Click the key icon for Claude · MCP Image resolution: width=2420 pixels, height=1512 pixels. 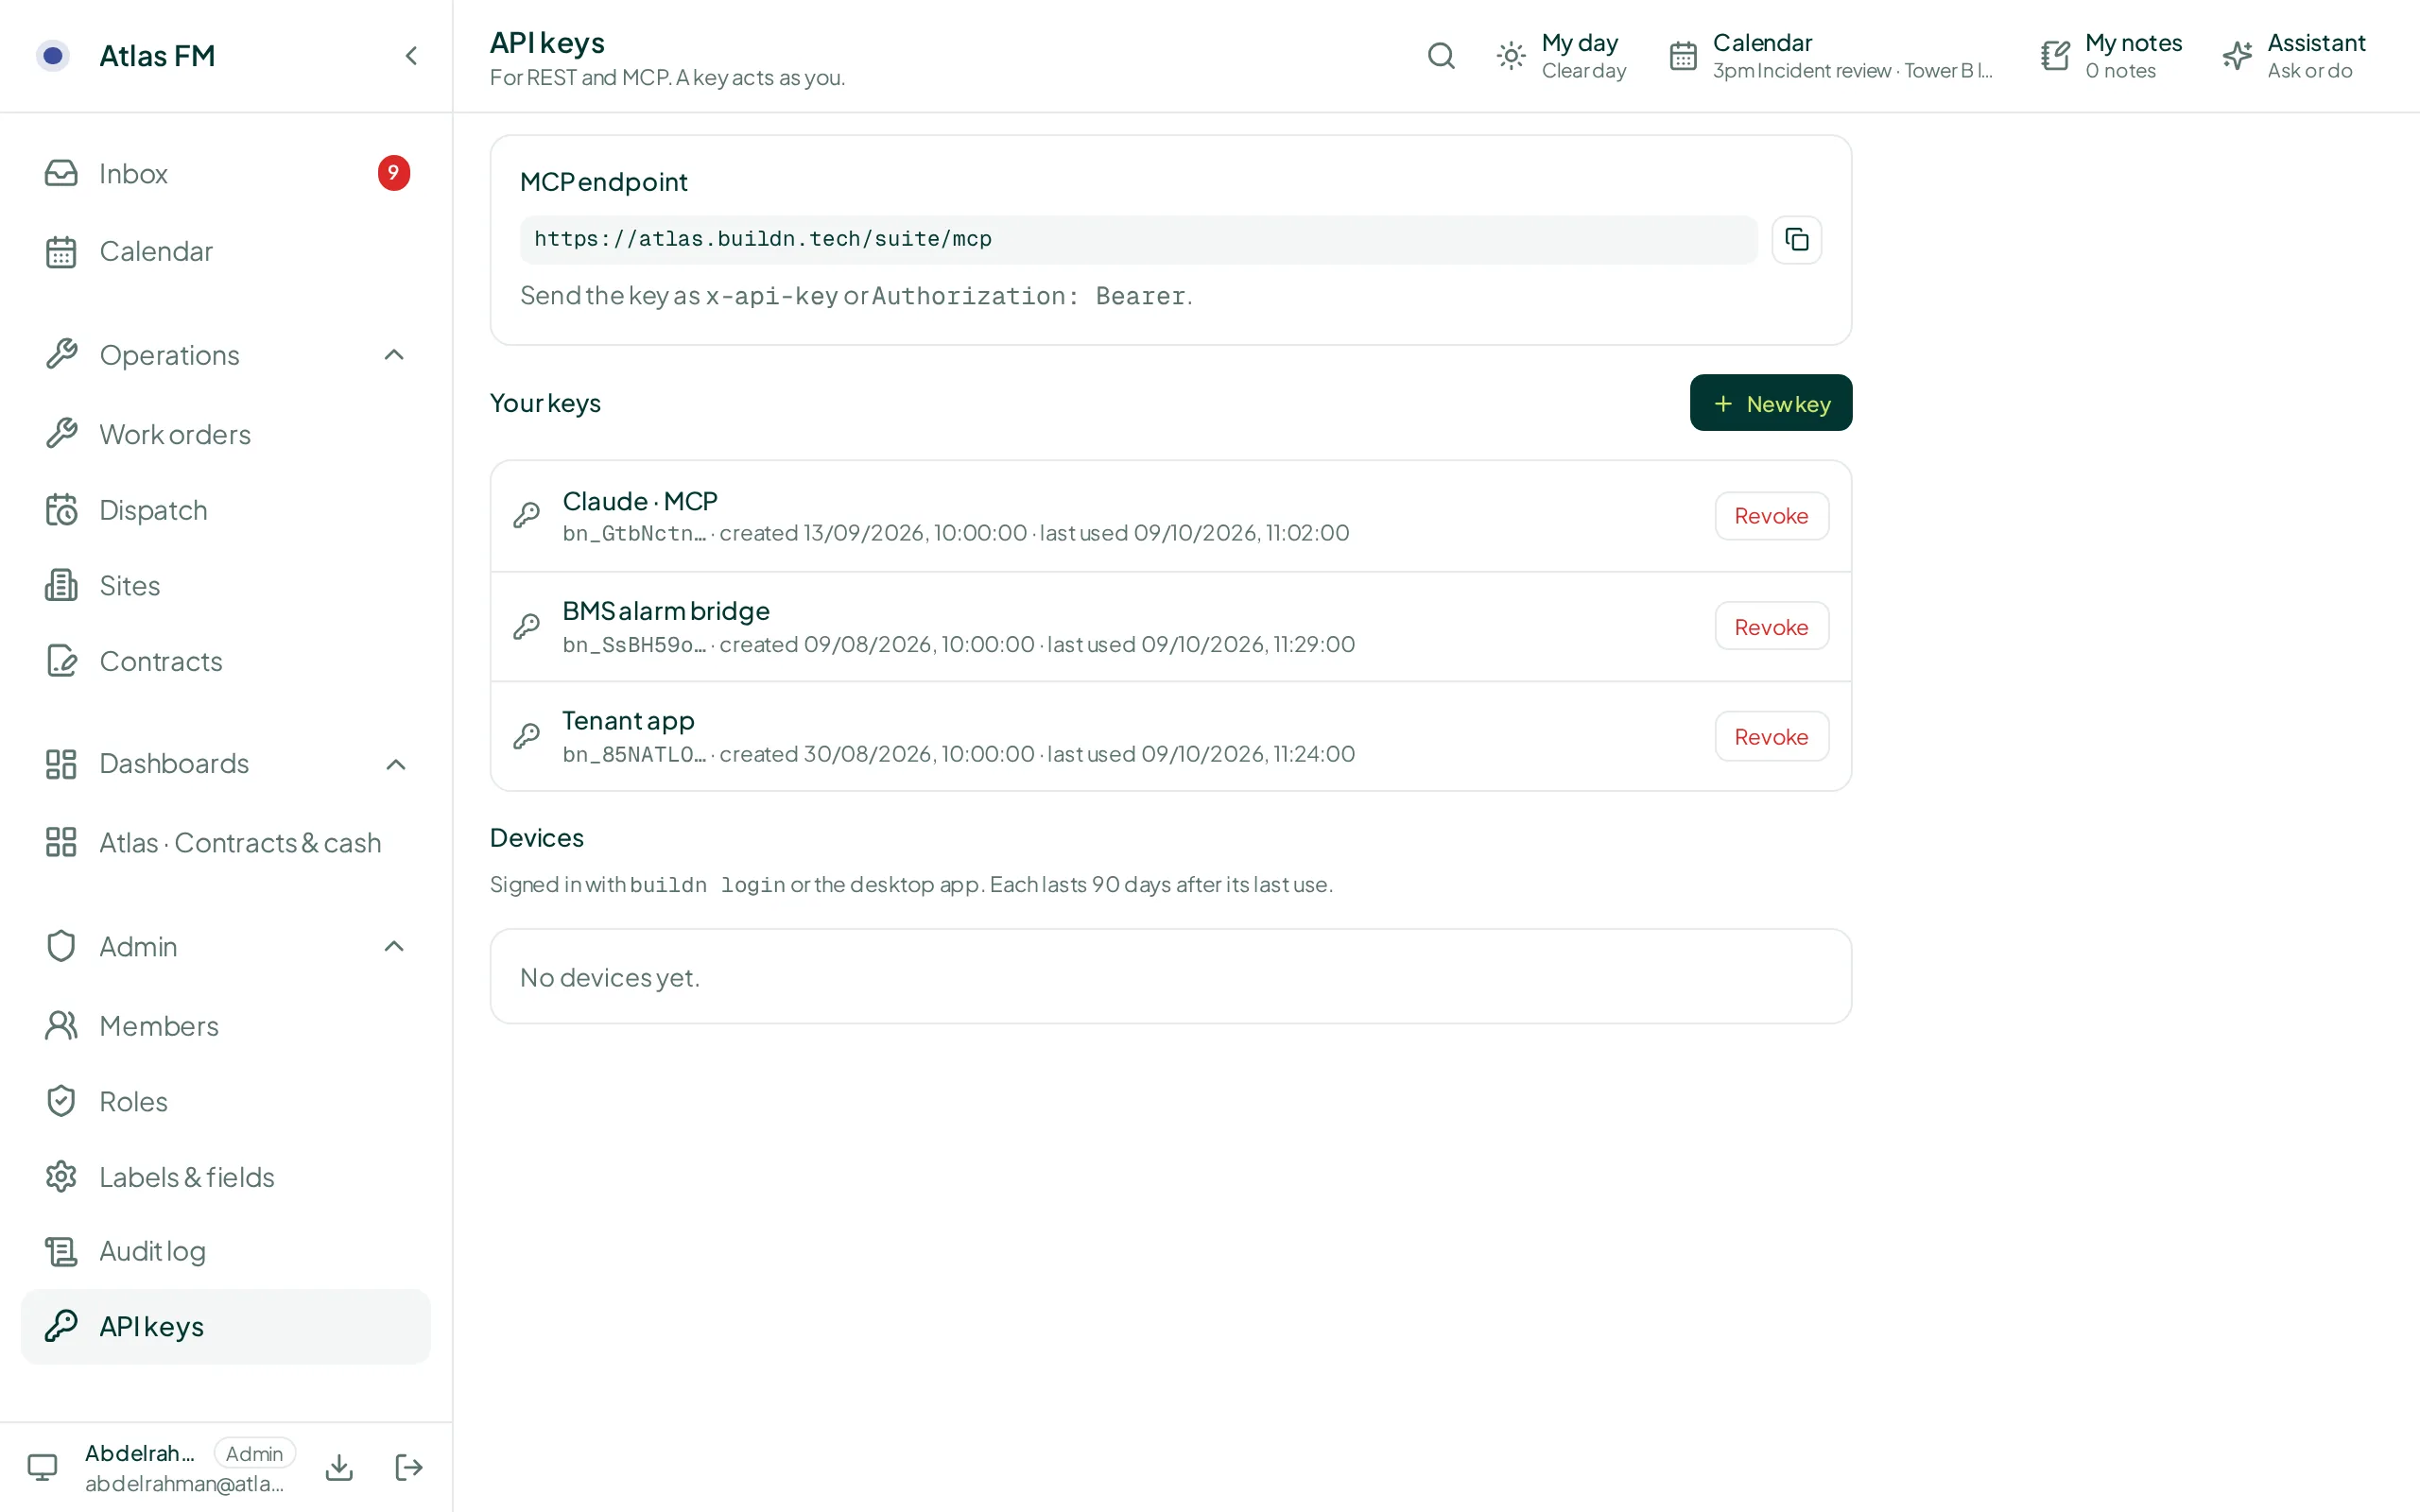click(527, 516)
